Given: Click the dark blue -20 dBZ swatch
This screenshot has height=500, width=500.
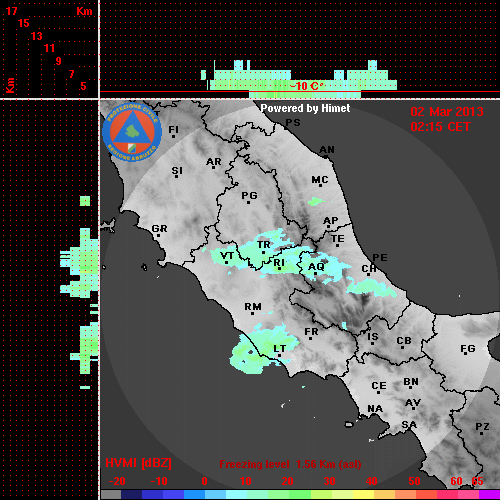Looking at the screenshot, I should point(132,494).
